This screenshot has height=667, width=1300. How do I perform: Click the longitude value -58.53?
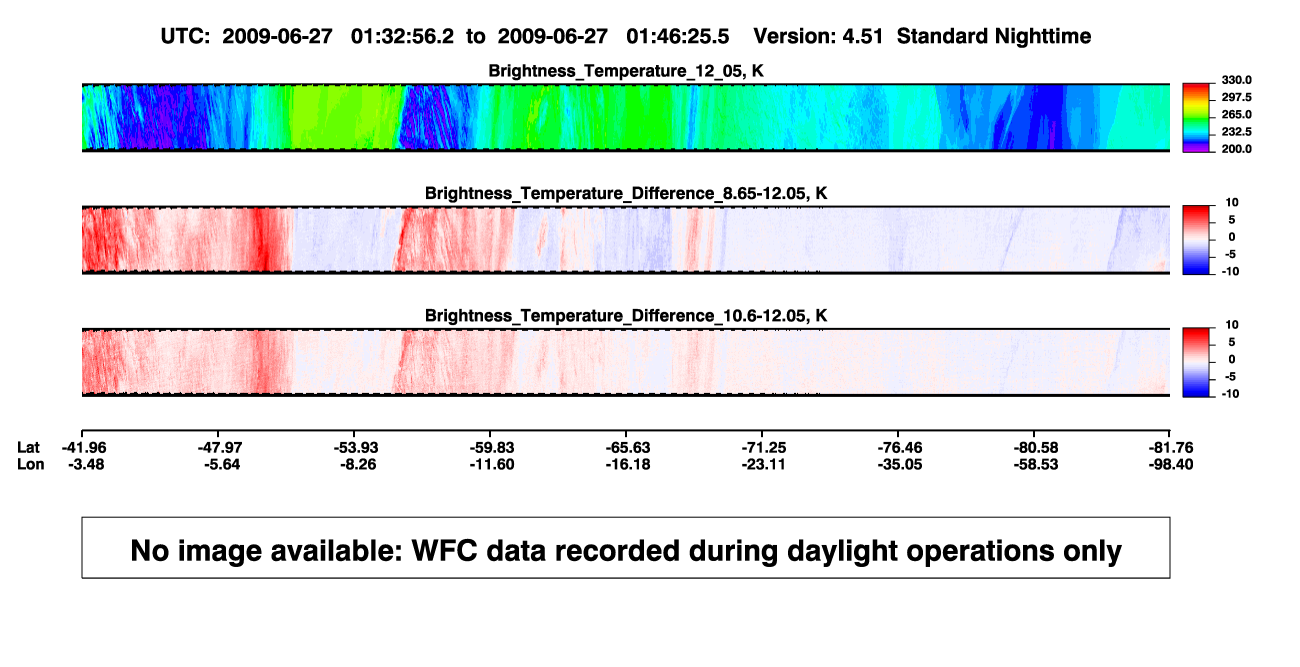tap(1035, 464)
